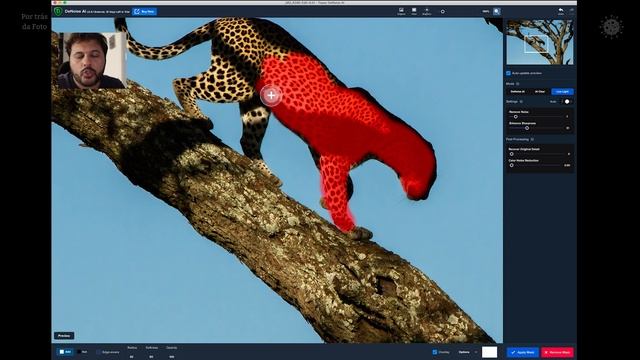Select the AI Clear mode tab
Image resolution: width=640 pixels, height=360 pixels.
pyautogui.click(x=540, y=91)
